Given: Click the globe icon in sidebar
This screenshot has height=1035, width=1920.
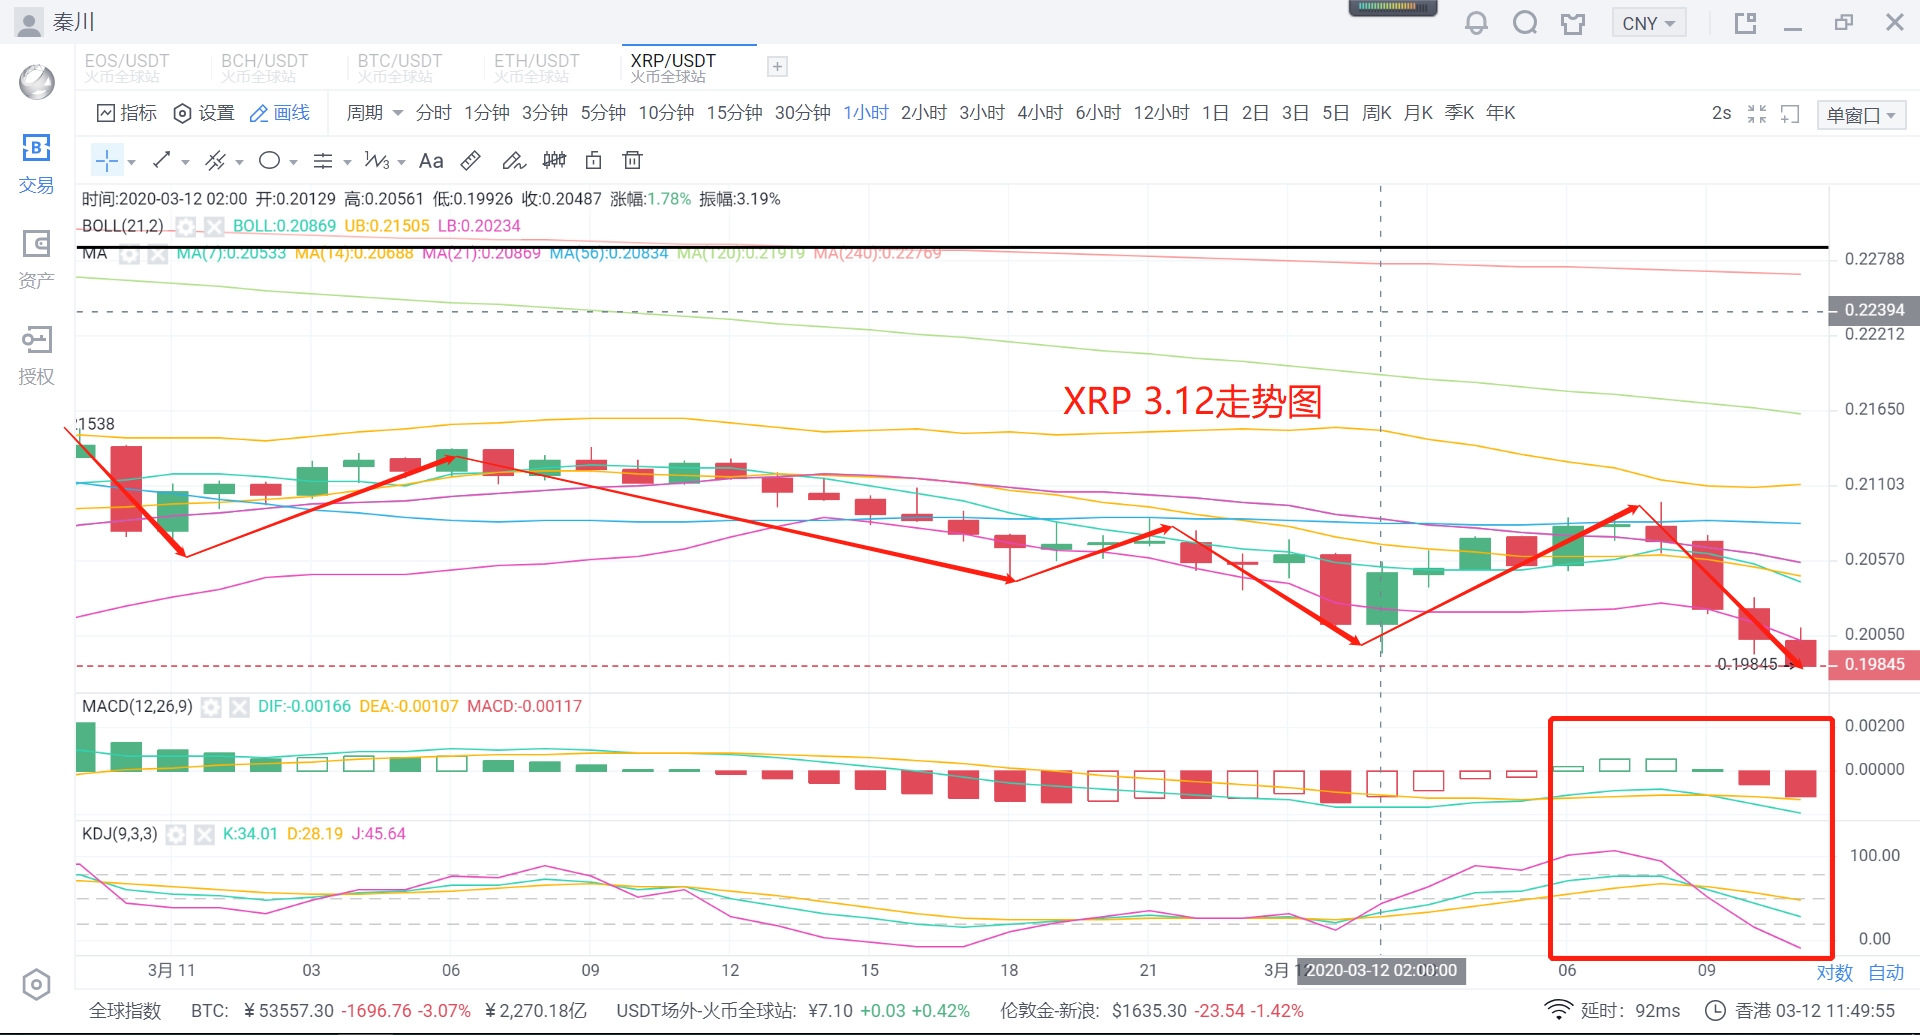Looking at the screenshot, I should [37, 82].
